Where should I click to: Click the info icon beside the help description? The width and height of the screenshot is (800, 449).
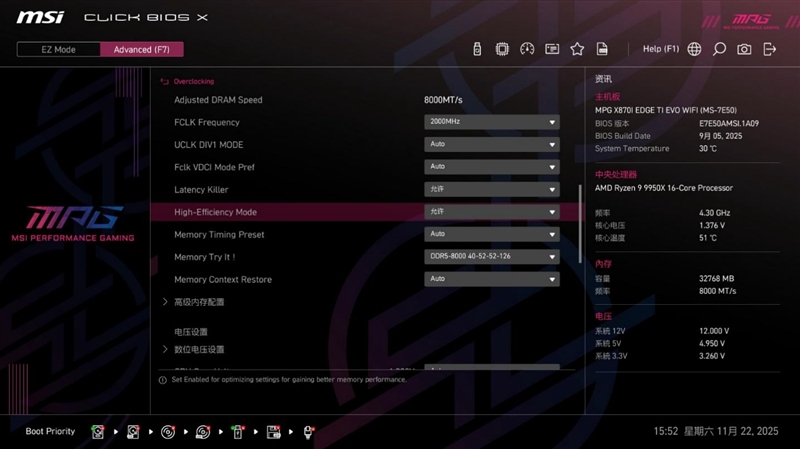pyautogui.click(x=163, y=380)
